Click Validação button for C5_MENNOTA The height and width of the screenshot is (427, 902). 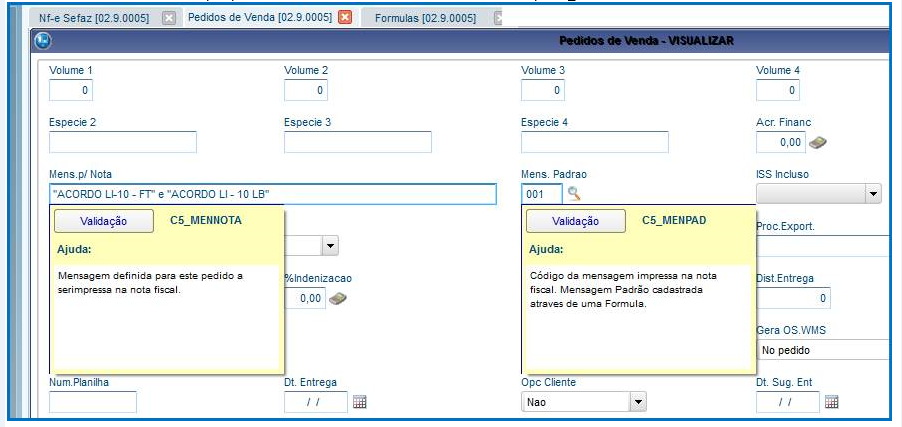point(104,221)
